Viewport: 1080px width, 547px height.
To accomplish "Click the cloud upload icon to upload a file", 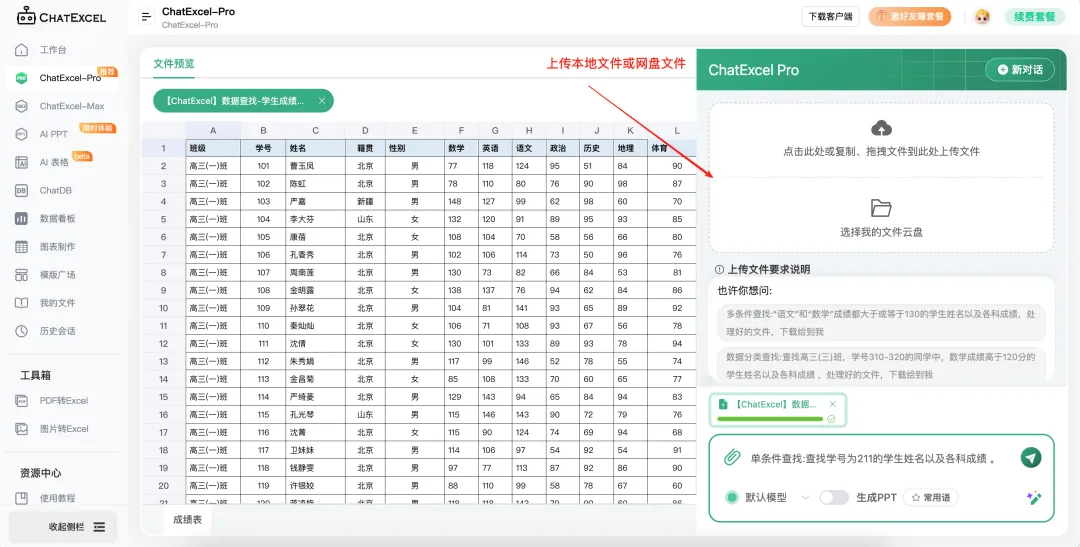I will (x=881, y=128).
